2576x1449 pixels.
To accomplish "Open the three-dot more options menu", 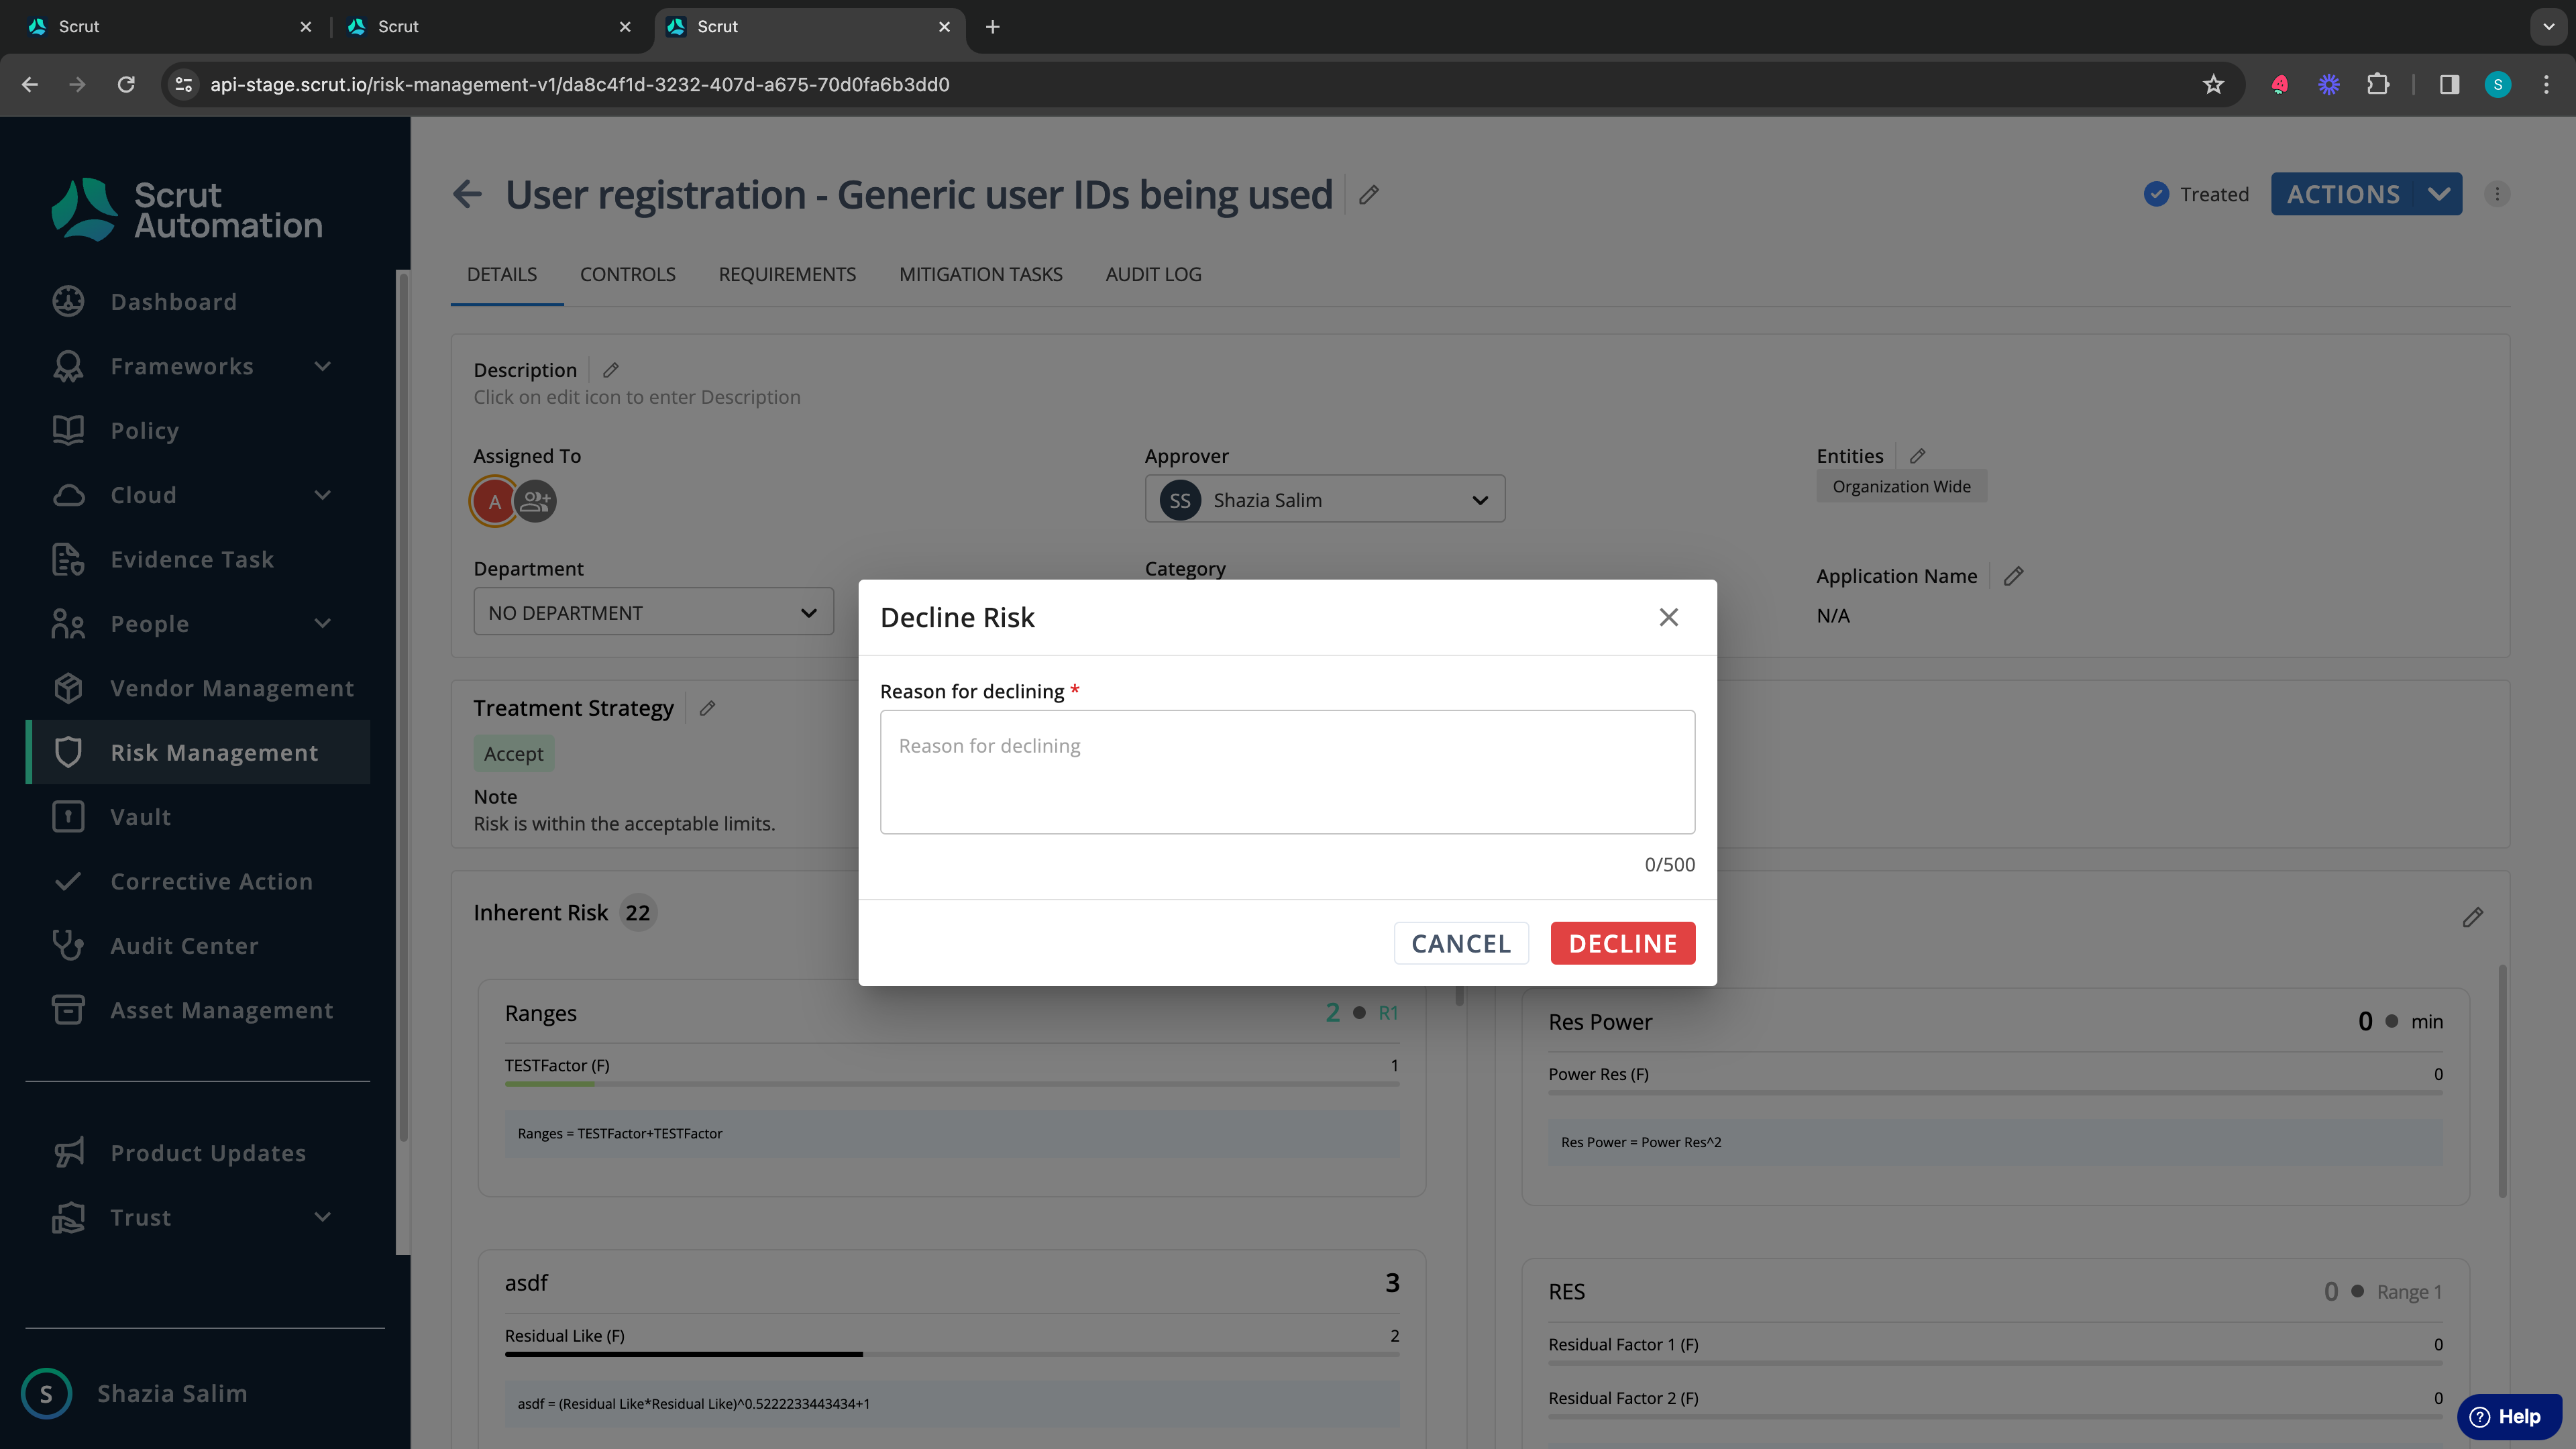I will point(2497,194).
